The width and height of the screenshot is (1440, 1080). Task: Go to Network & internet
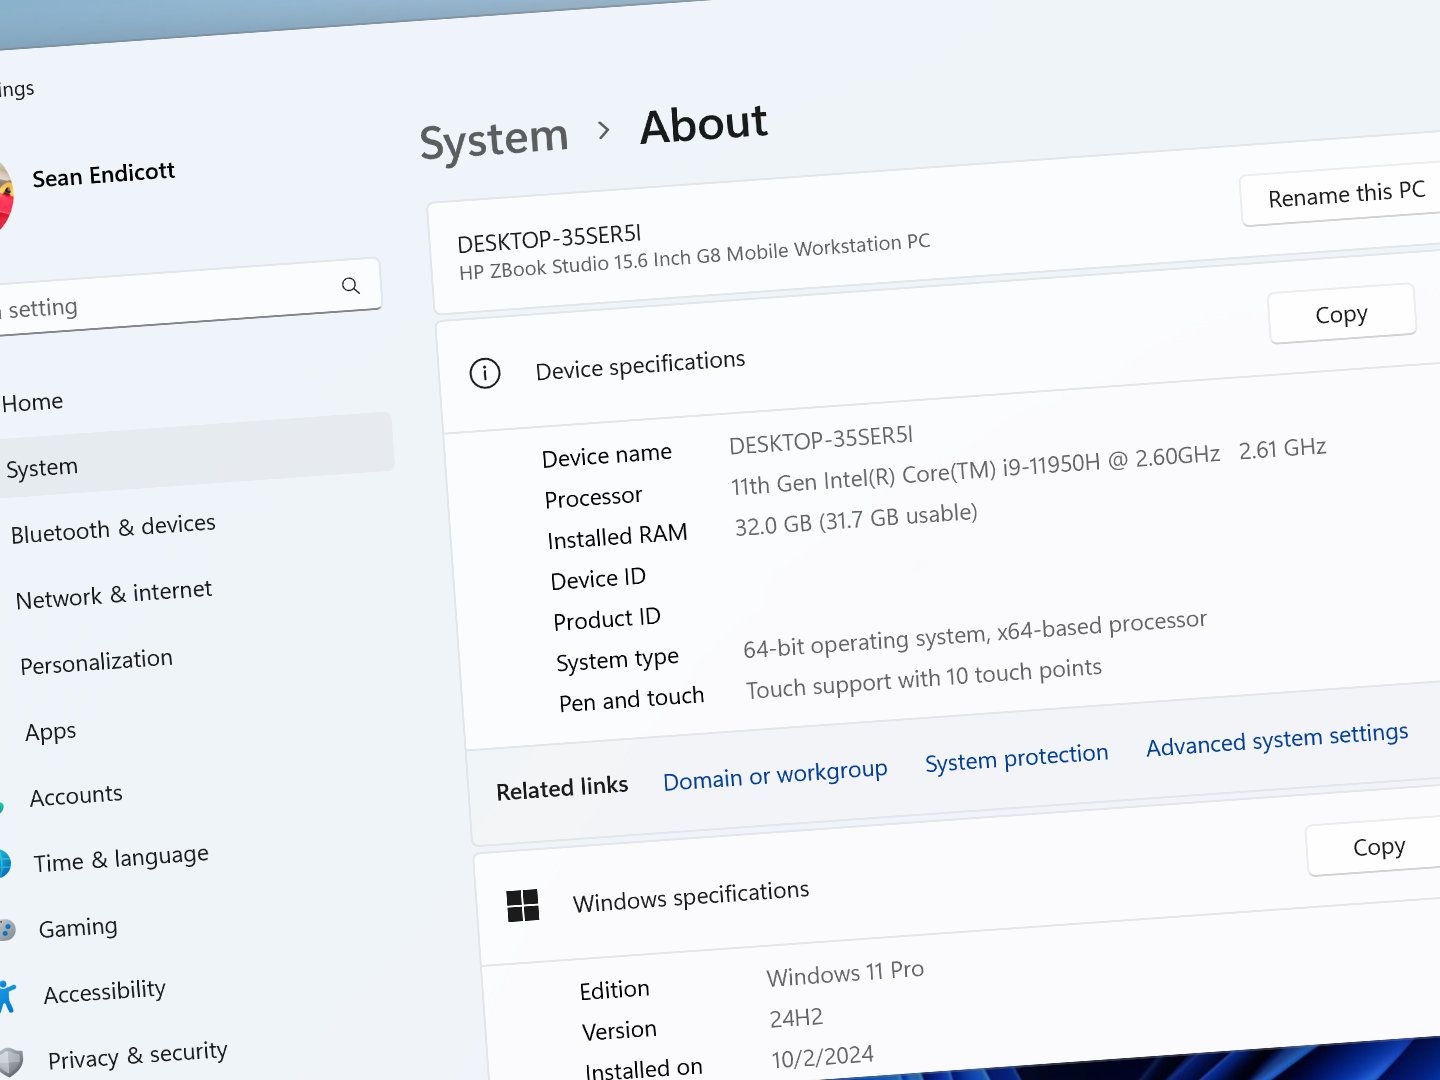point(114,594)
